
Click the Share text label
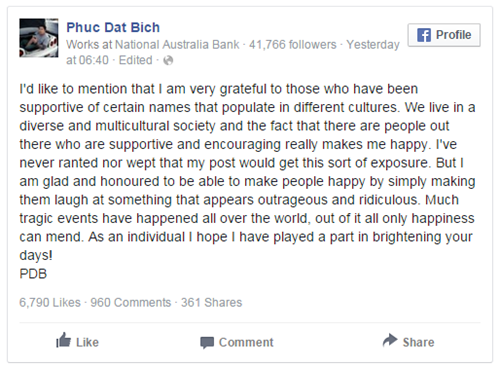pyautogui.click(x=418, y=342)
